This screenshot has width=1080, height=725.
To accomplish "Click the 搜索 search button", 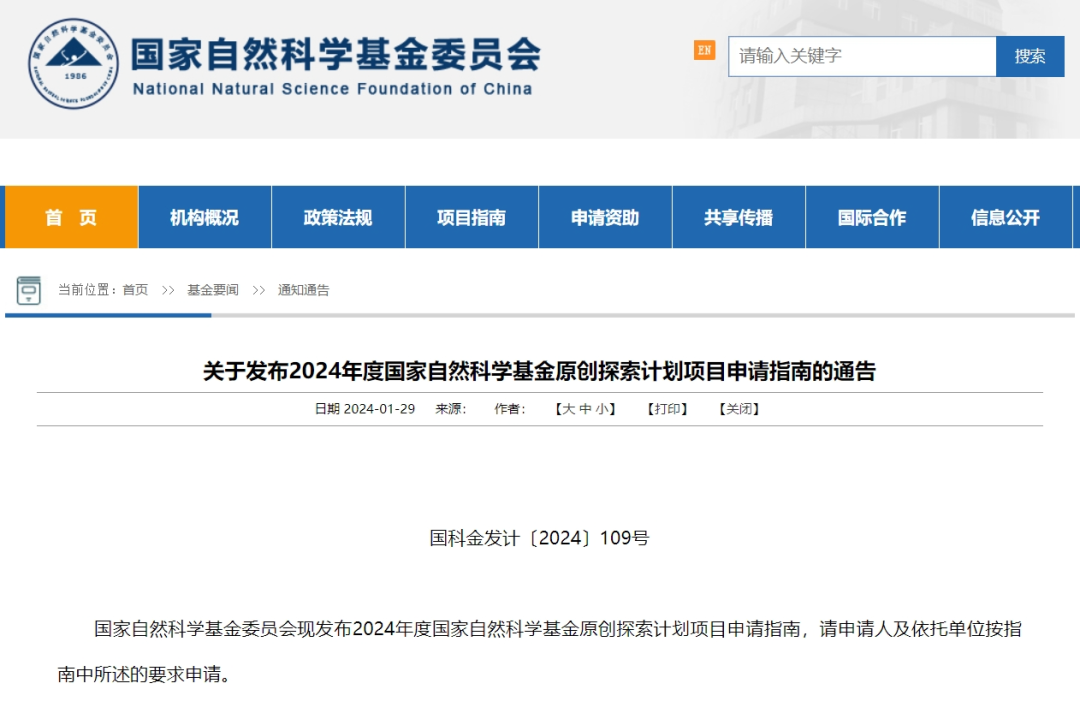I will pyautogui.click(x=1030, y=56).
